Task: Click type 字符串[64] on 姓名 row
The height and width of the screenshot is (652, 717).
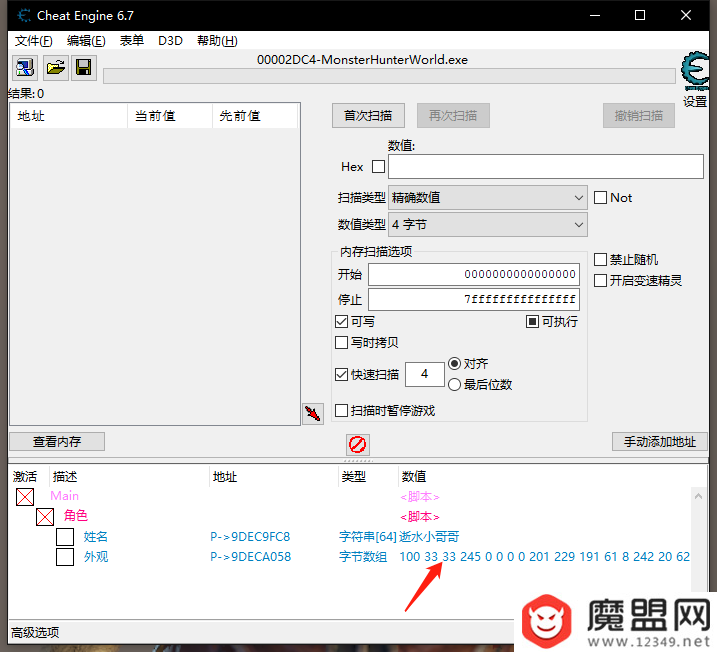Action: point(368,536)
